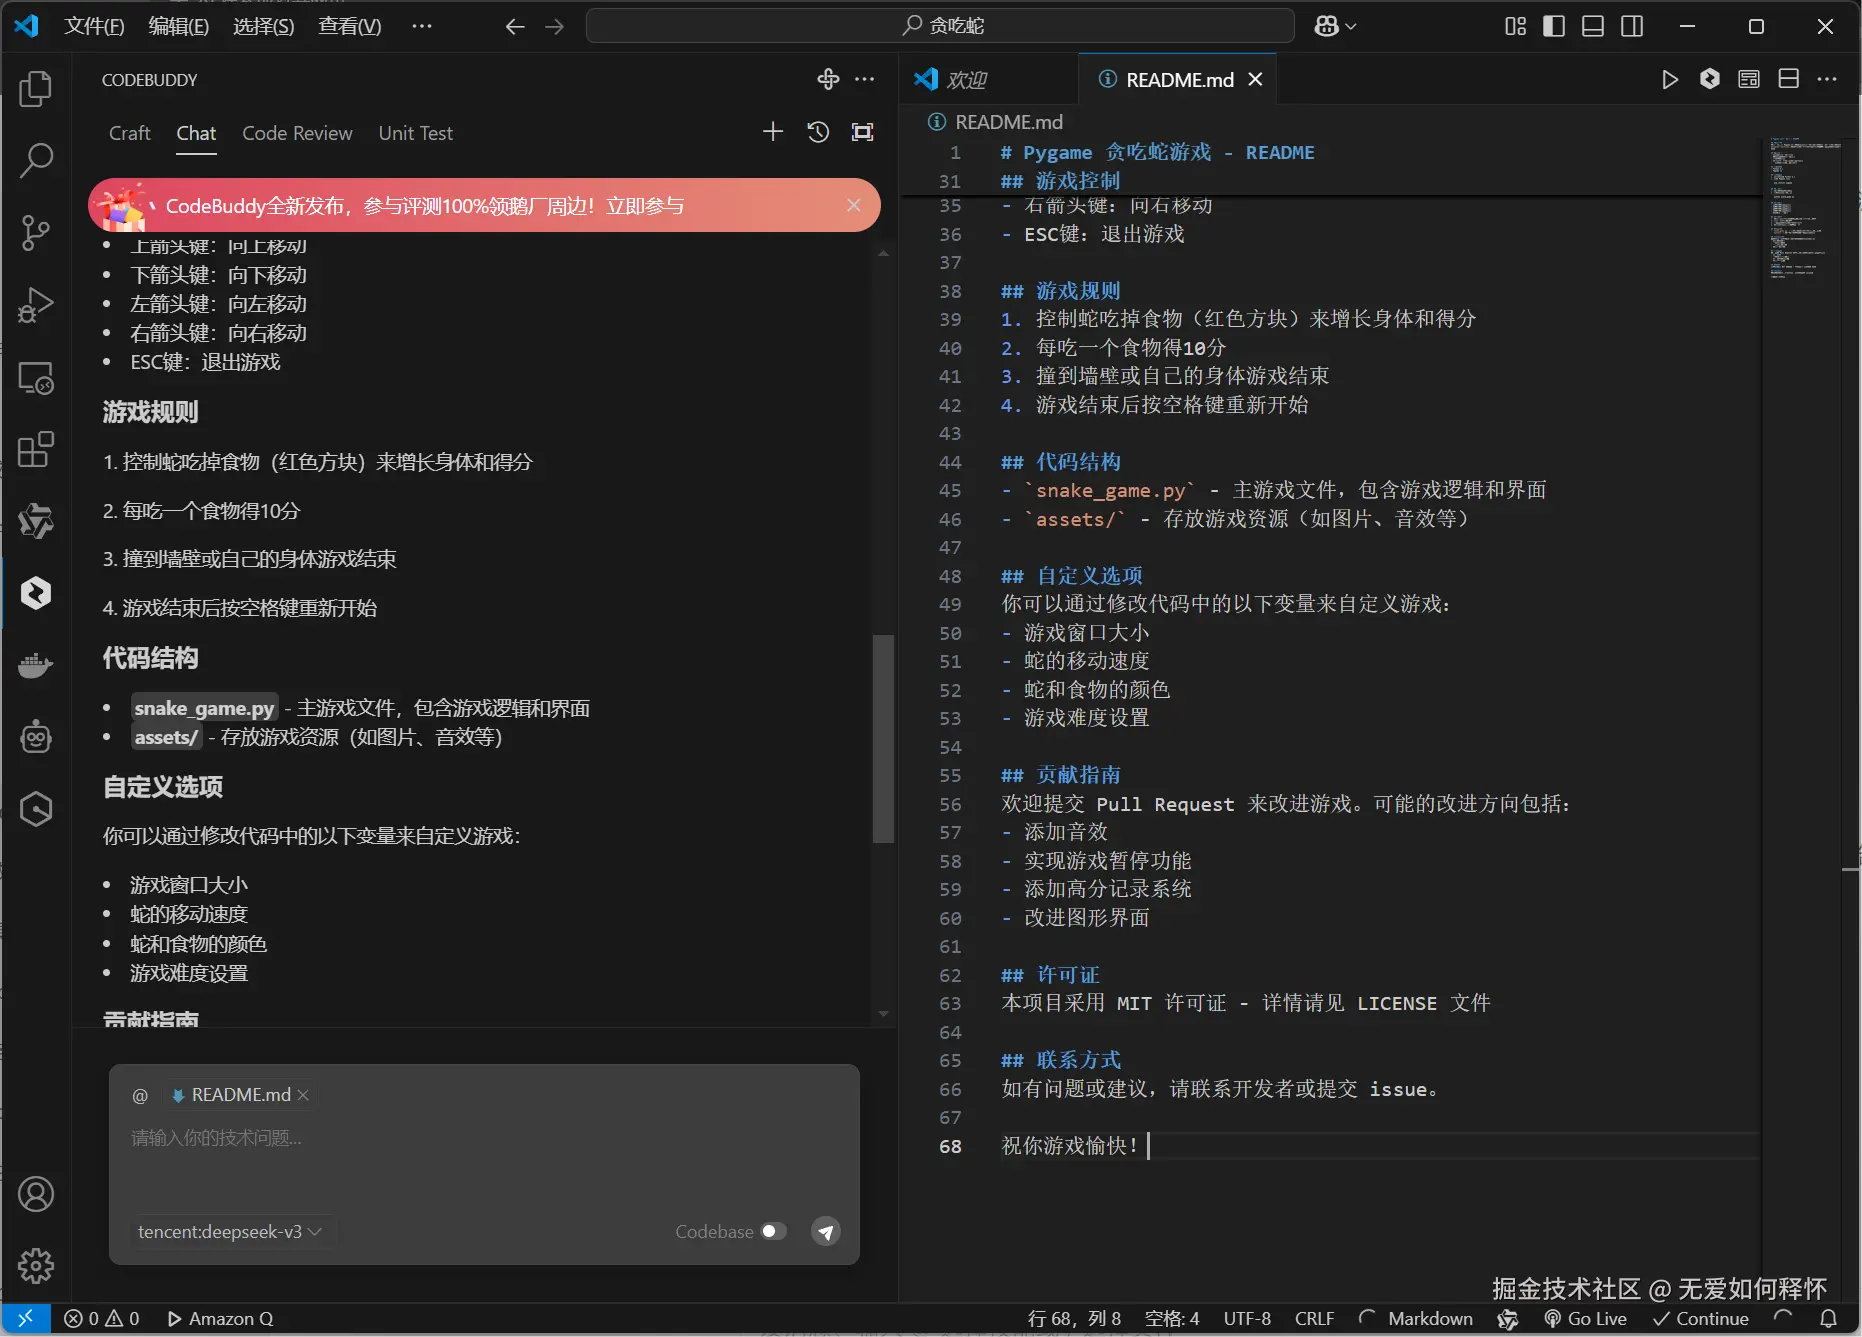1862x1337 pixels.
Task: Open the Search view in activity bar
Action: pyautogui.click(x=36, y=160)
